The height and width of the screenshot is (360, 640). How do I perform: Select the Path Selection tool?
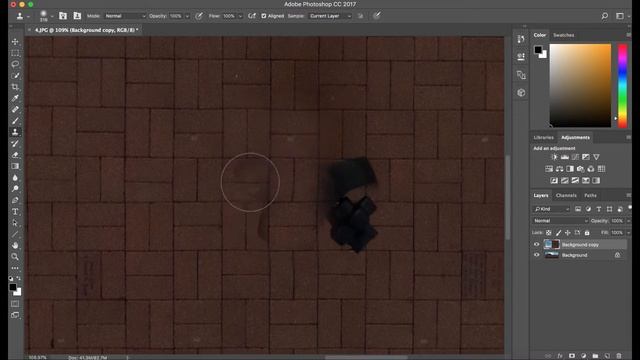click(15, 223)
